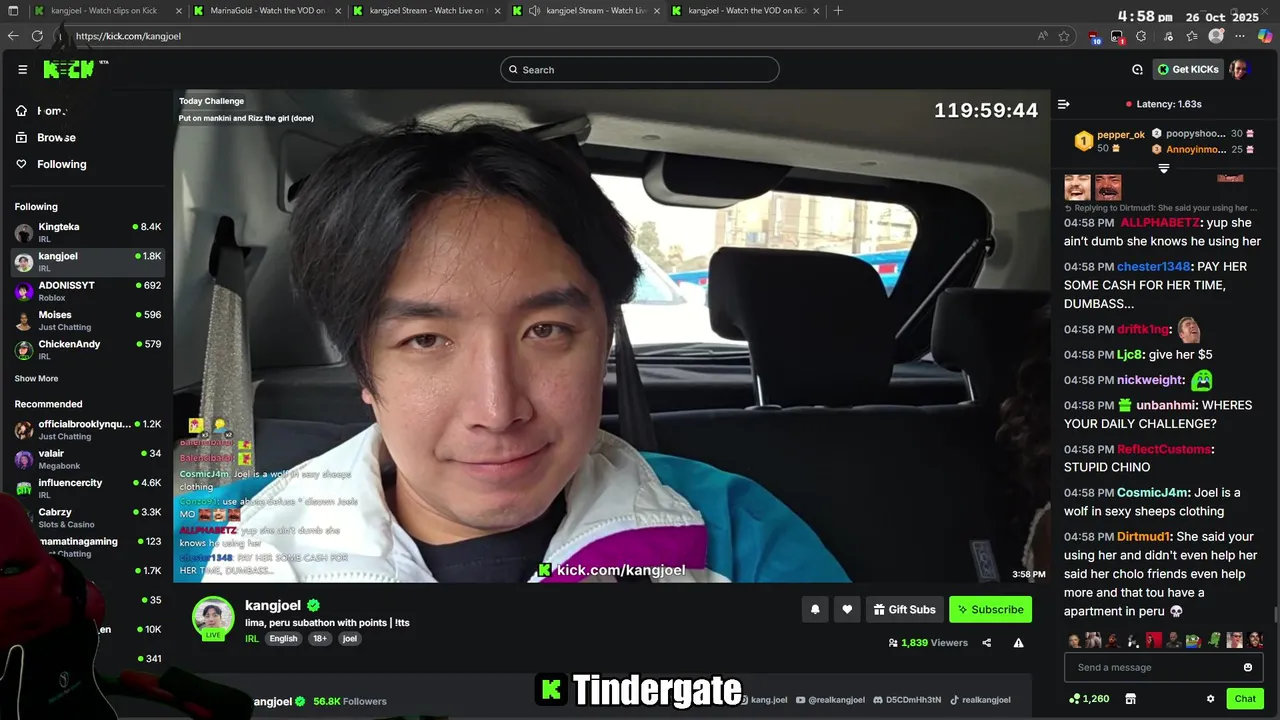The height and width of the screenshot is (720, 1280).
Task: Open browser settings and more menu
Action: click(1241, 36)
